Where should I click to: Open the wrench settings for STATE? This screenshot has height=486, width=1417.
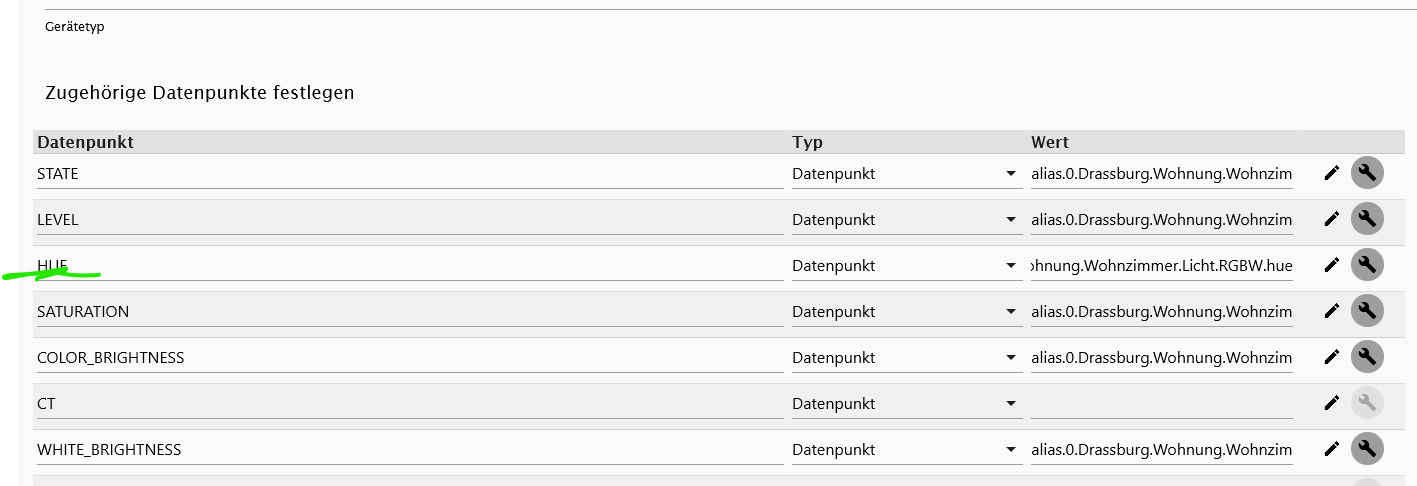click(x=1367, y=173)
